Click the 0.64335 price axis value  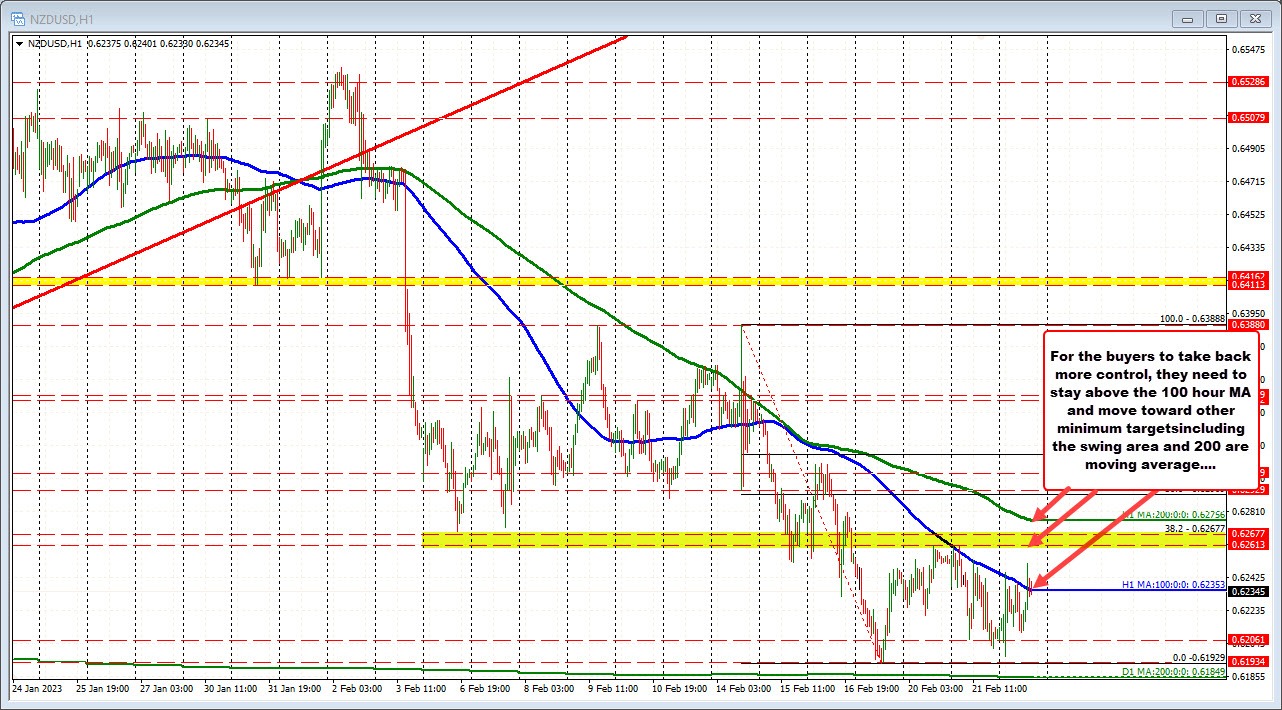point(1247,247)
